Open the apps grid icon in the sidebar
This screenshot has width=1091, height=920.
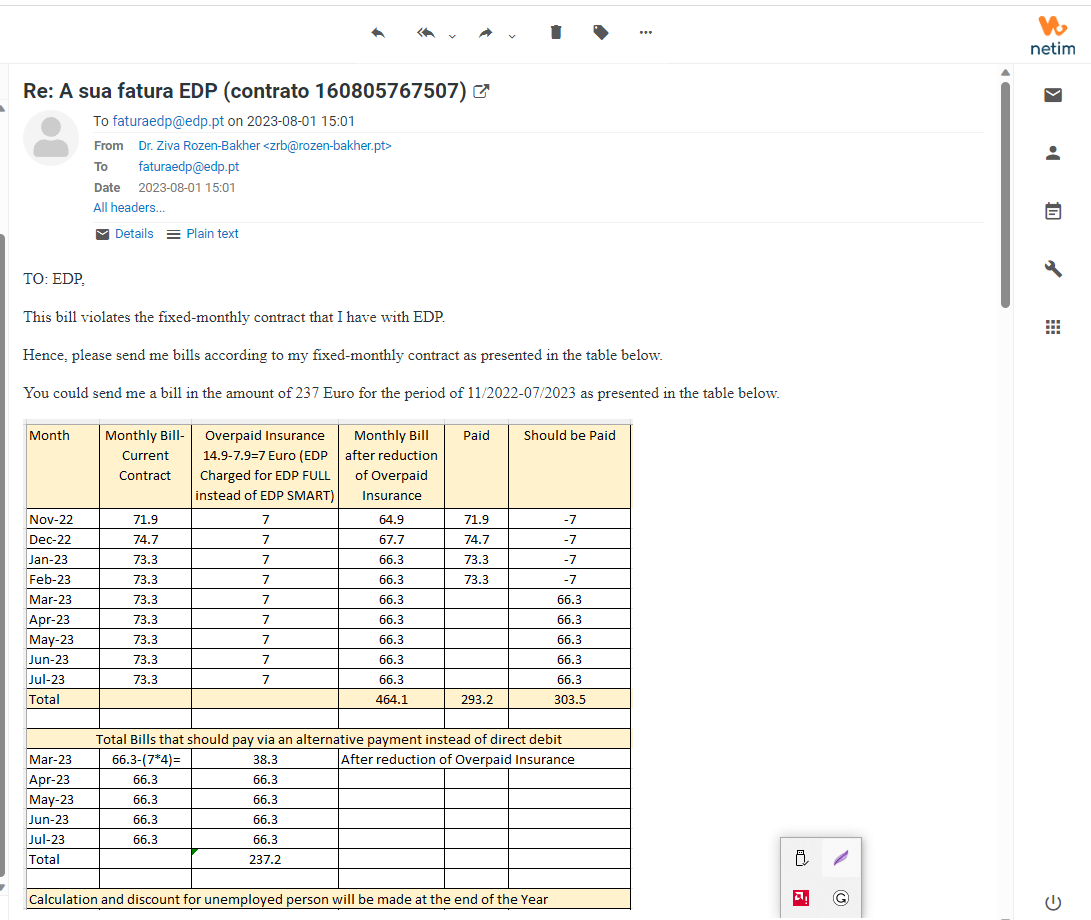(1053, 327)
